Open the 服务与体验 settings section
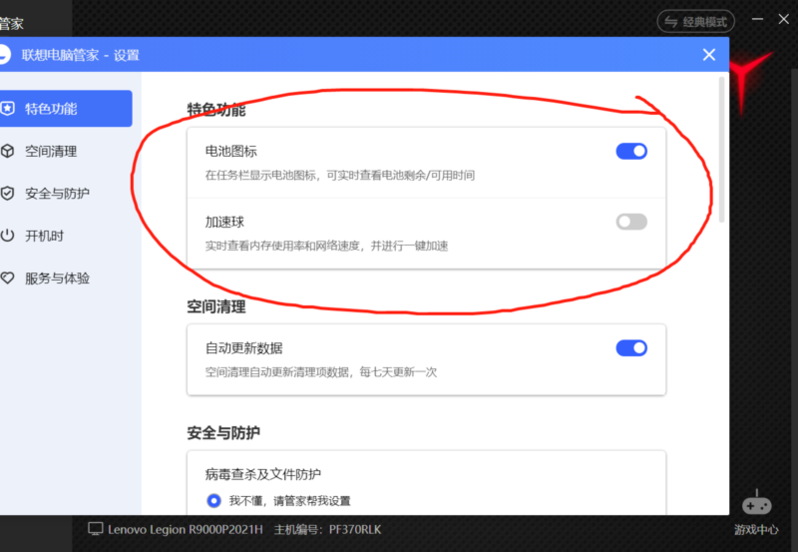 pos(64,278)
